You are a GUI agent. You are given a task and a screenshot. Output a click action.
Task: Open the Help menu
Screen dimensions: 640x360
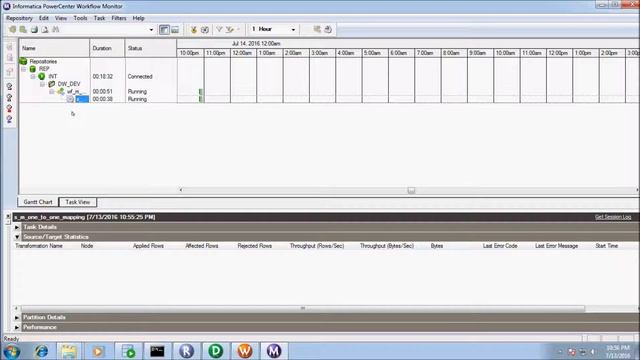tap(138, 18)
